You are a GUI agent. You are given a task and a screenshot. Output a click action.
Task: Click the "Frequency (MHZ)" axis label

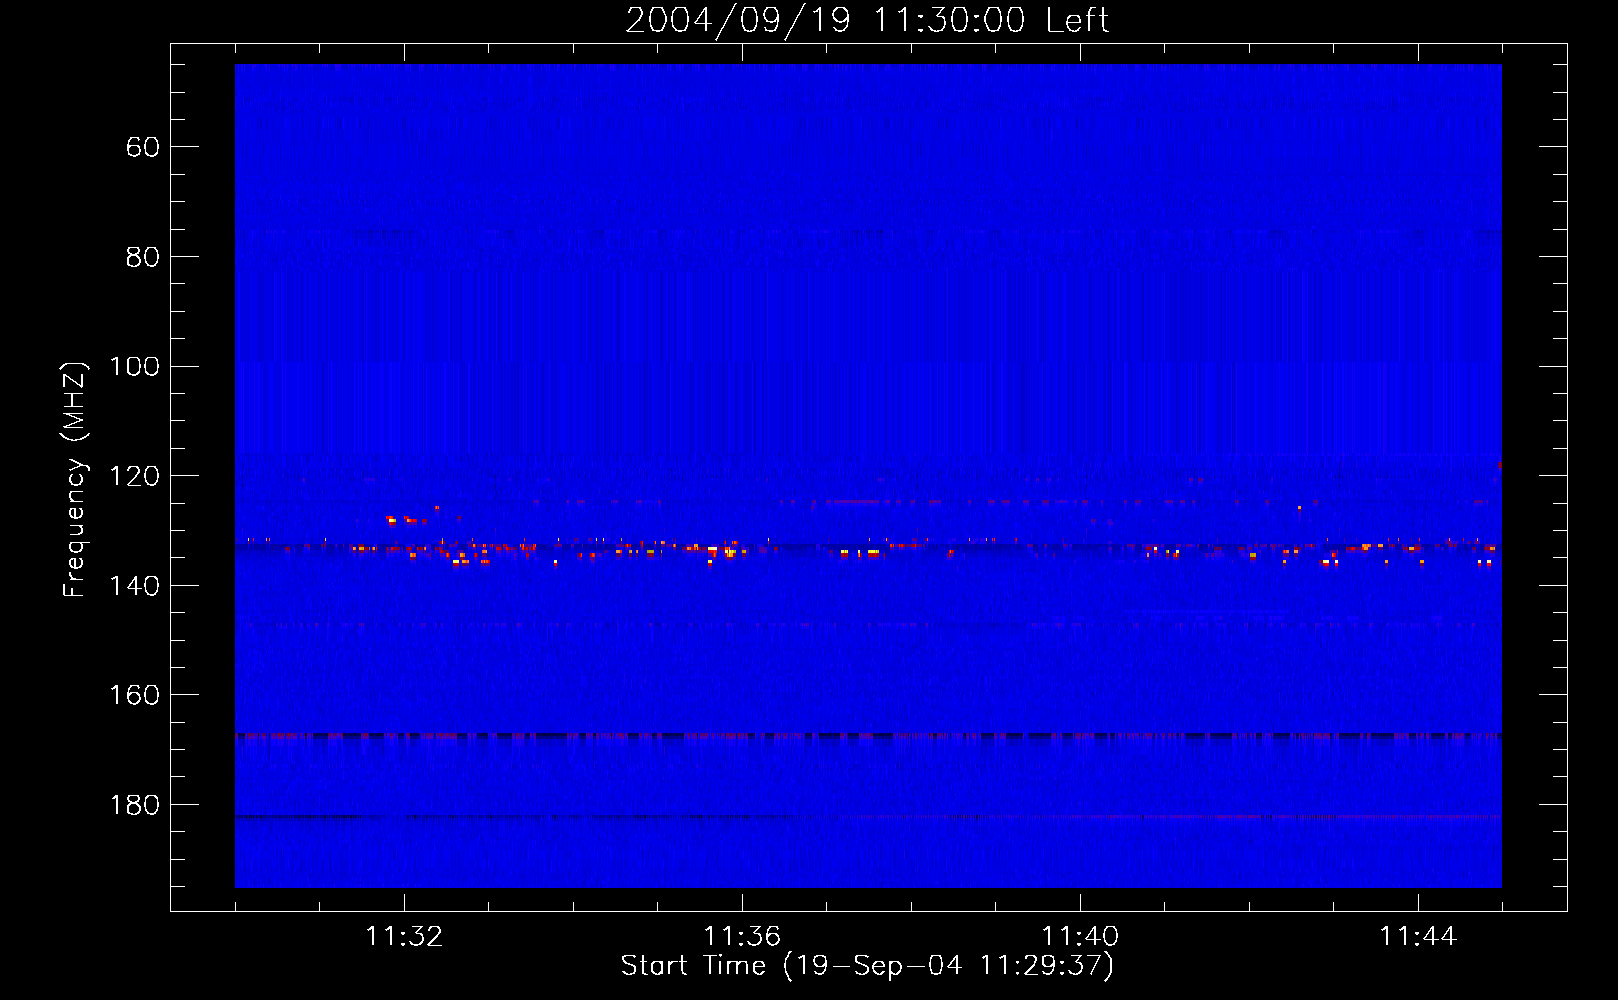tap(75, 479)
